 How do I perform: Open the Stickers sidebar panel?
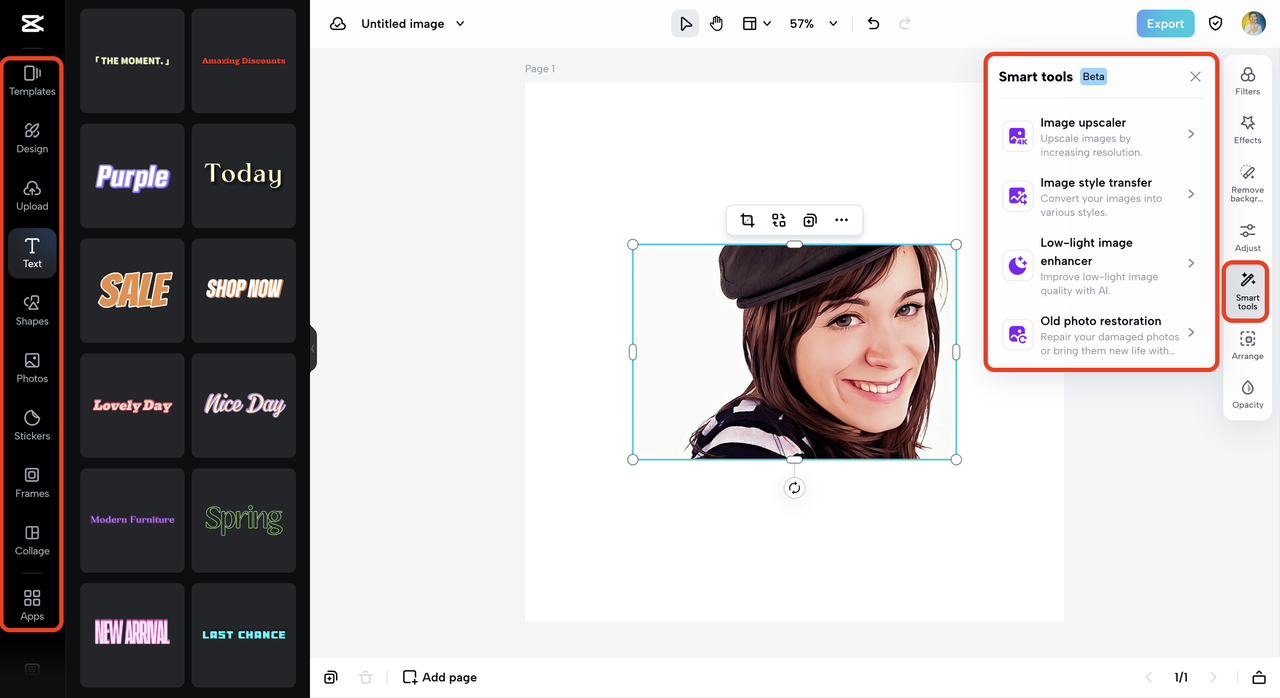[x=32, y=425]
